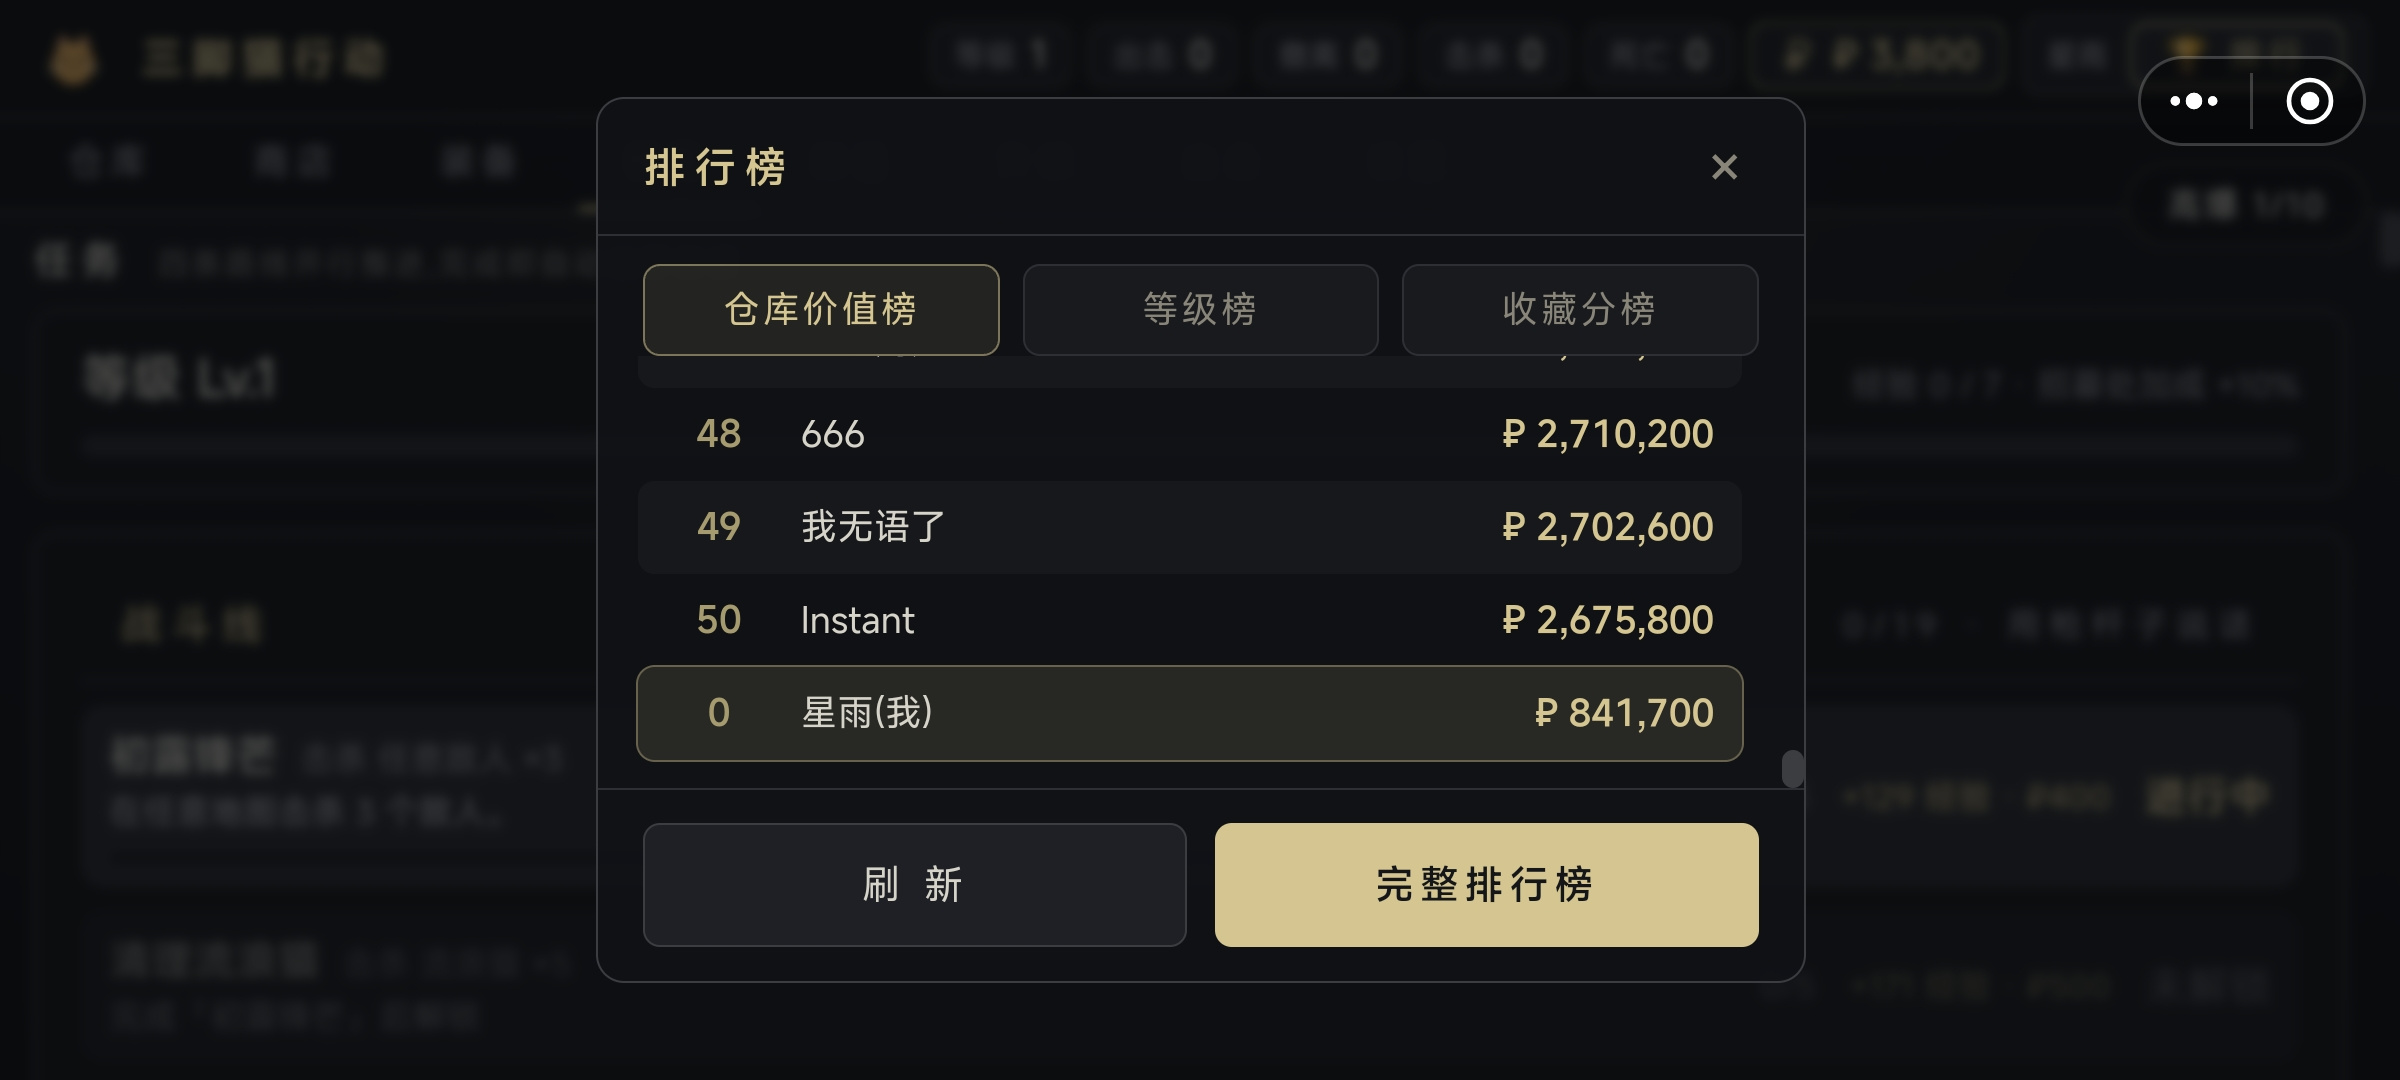Viewport: 2400px width, 1080px height.
Task: Click rank number 49 in list
Action: coord(718,527)
